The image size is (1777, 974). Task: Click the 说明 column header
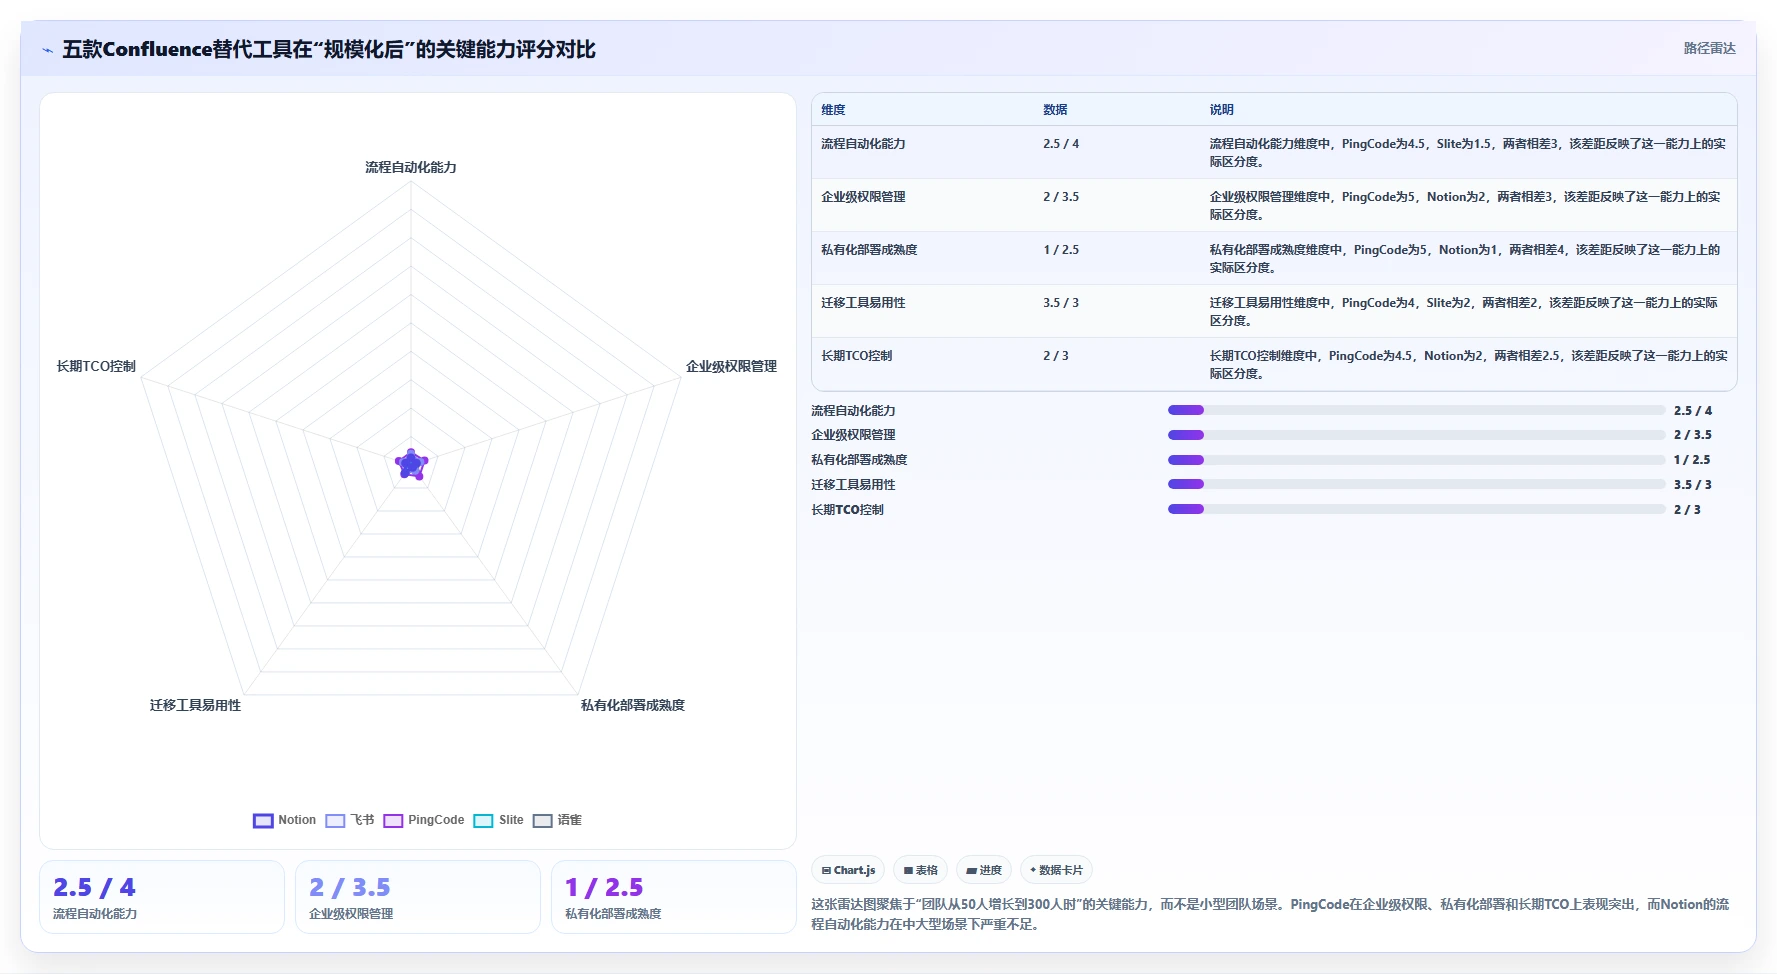[x=1221, y=110]
